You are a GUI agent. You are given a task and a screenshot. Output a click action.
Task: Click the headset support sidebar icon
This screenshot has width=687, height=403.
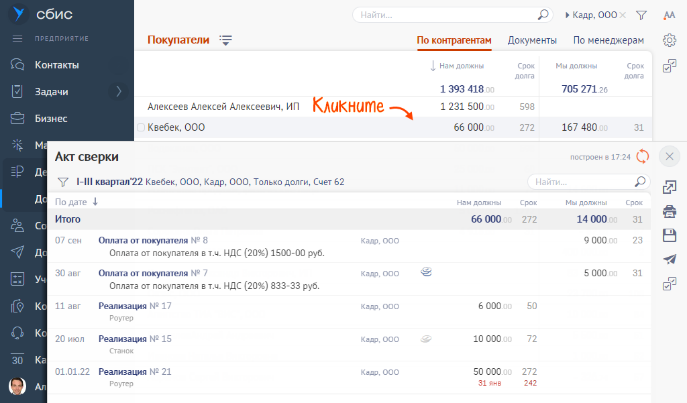pyautogui.click(x=17, y=332)
